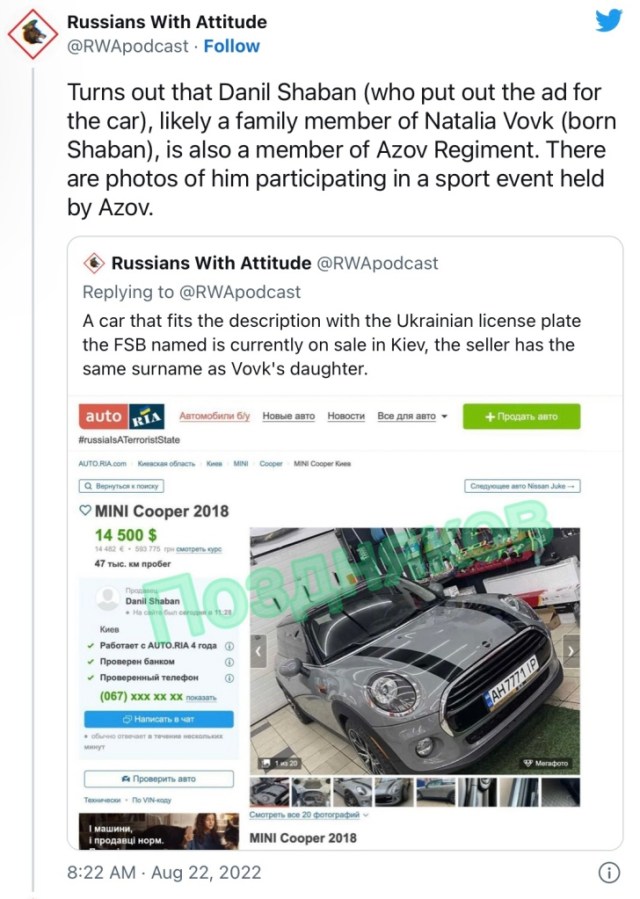This screenshot has width=640, height=899.
Task: Click the Twitter bird logo
Action: (x=608, y=21)
